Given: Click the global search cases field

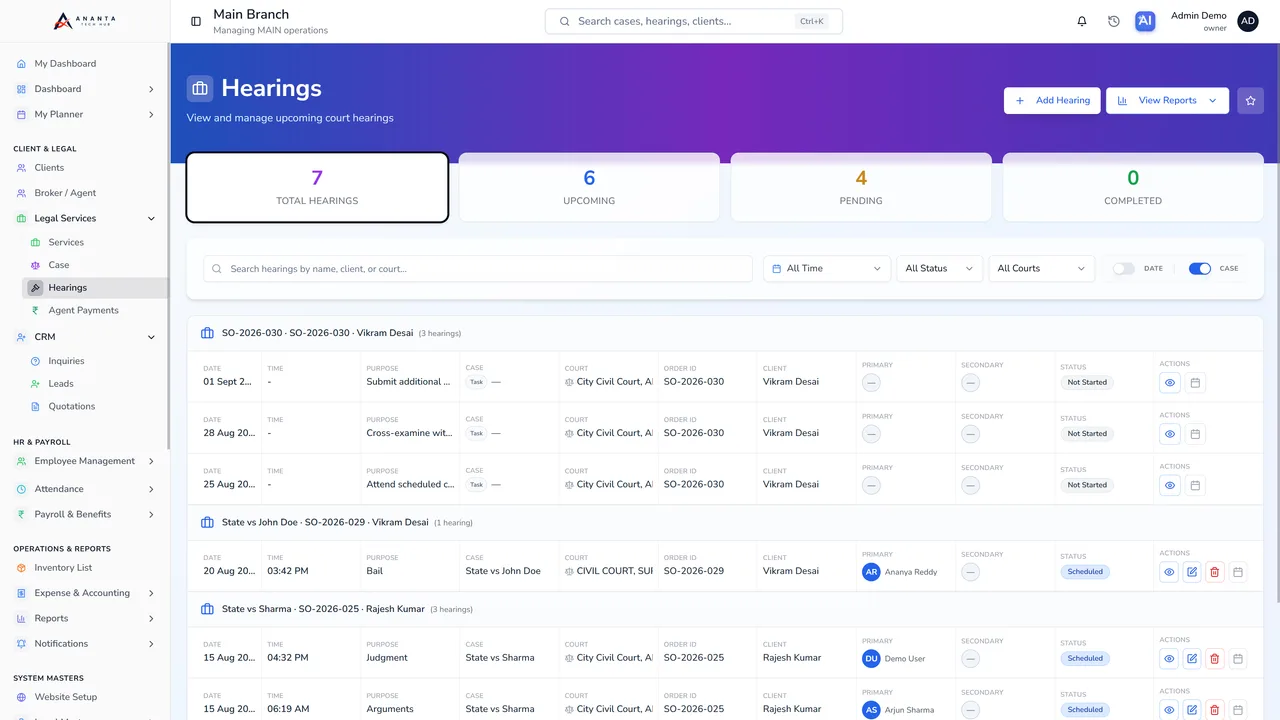Looking at the screenshot, I should tap(694, 21).
